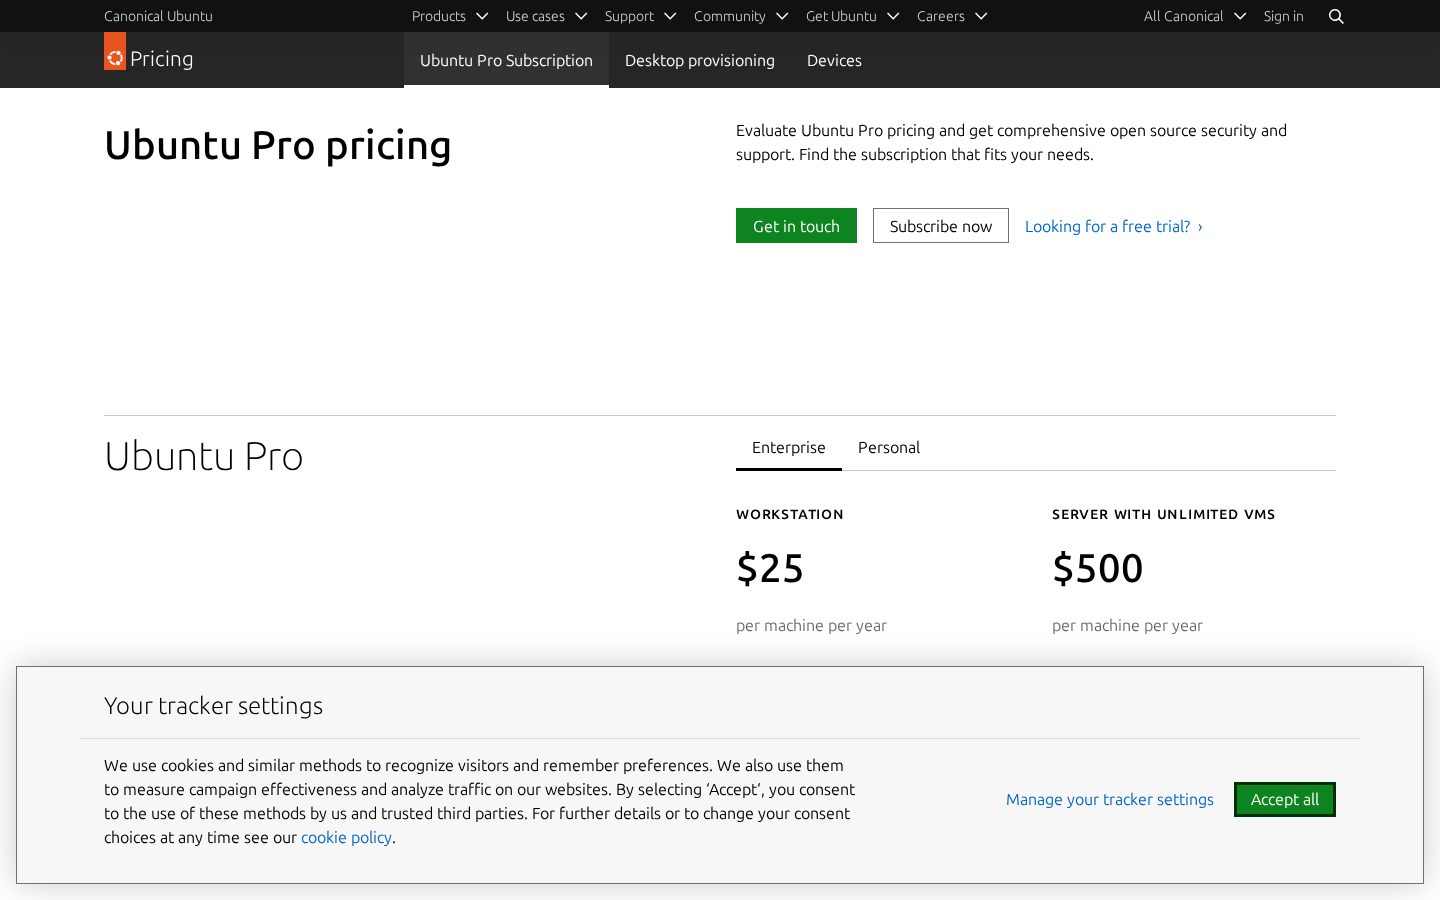The image size is (1440, 900).
Task: Open the Get Ubuntu dropdown
Action: pos(852,16)
